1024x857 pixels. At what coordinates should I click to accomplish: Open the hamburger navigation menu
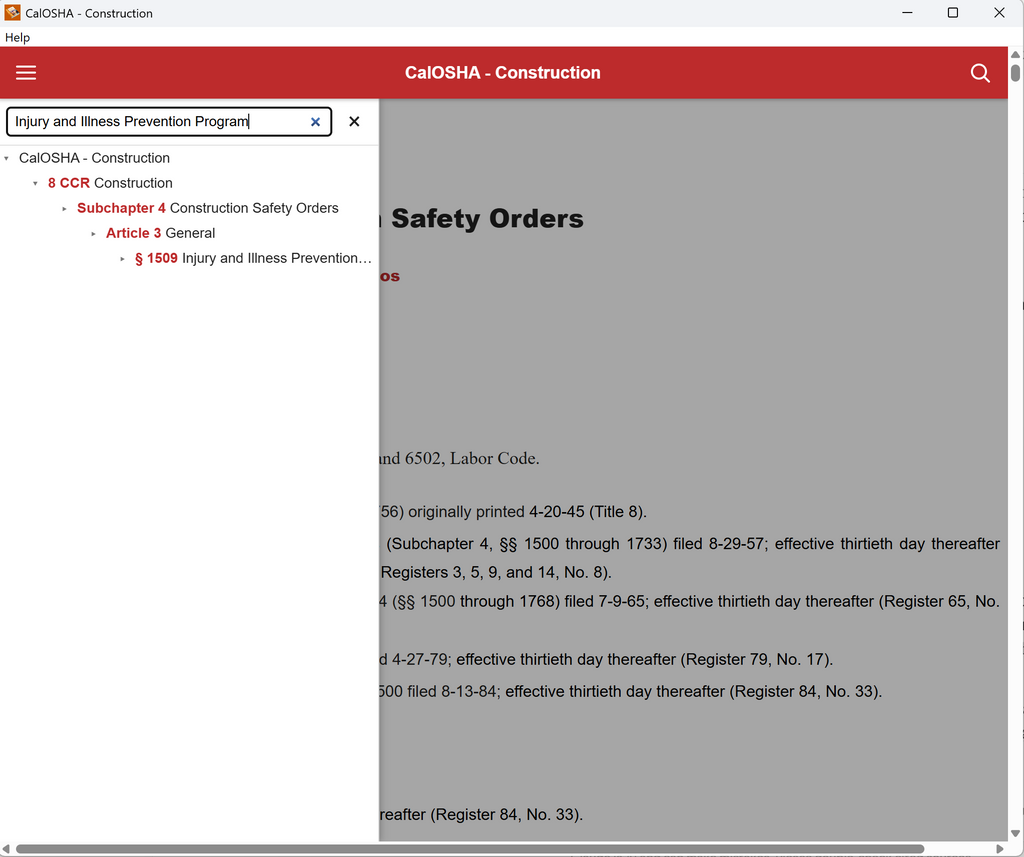click(x=26, y=73)
